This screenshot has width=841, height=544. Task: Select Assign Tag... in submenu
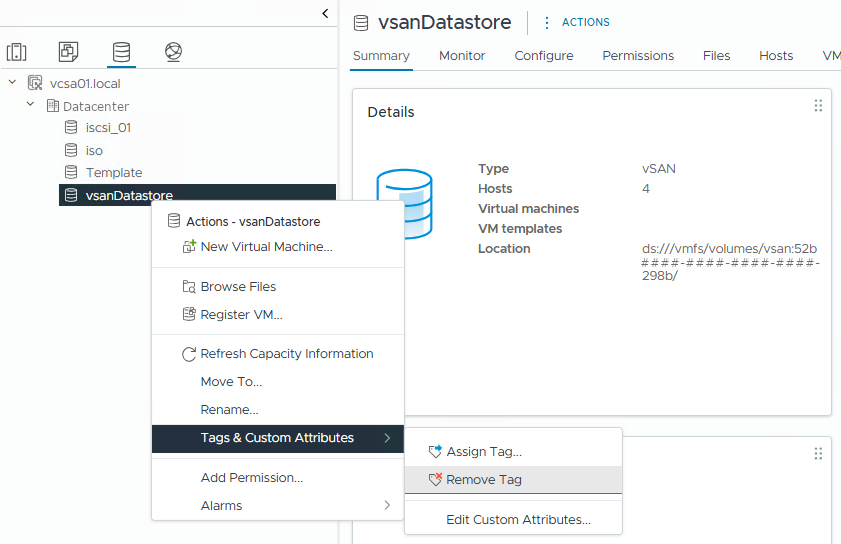click(484, 452)
